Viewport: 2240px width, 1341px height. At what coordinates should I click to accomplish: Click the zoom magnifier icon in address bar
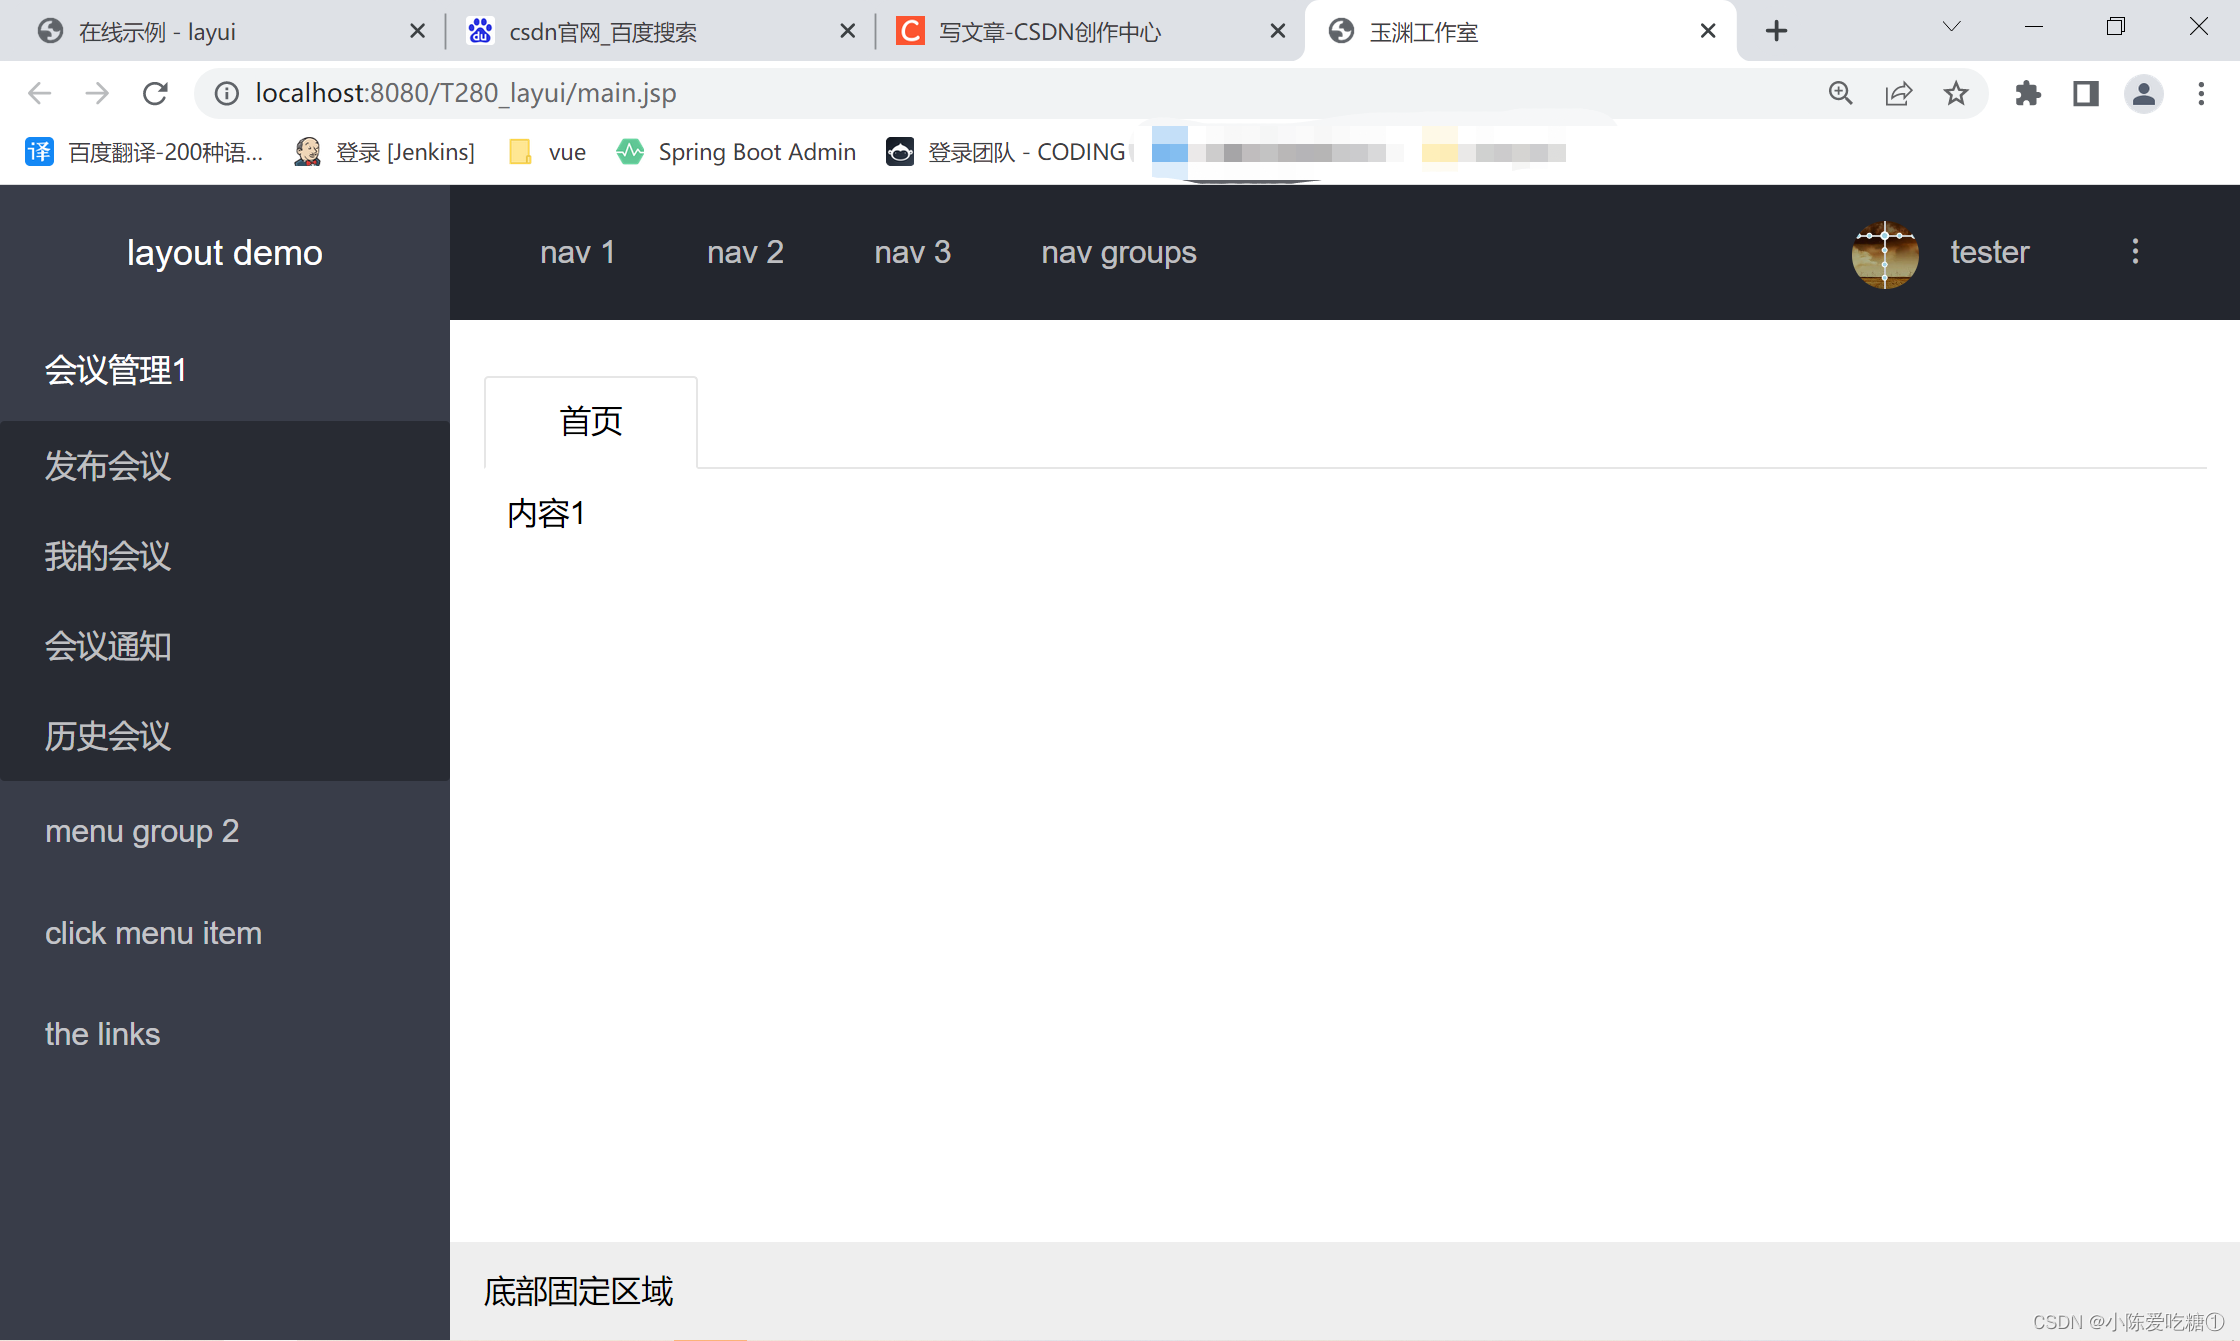point(1841,93)
